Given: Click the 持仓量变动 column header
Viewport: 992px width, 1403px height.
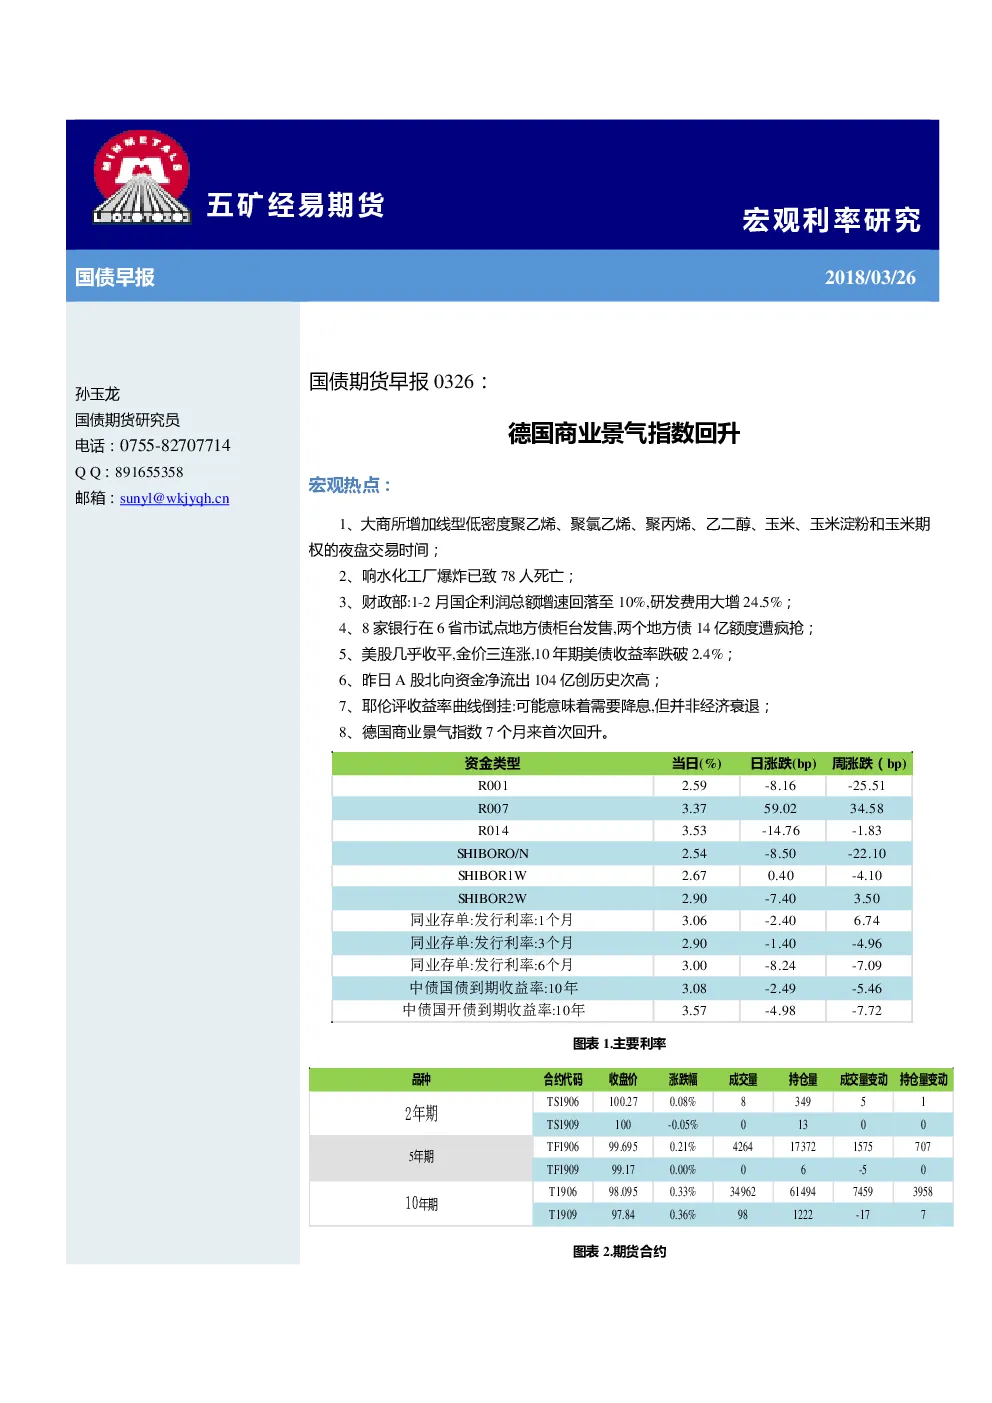Looking at the screenshot, I should pyautogui.click(x=923, y=1080).
